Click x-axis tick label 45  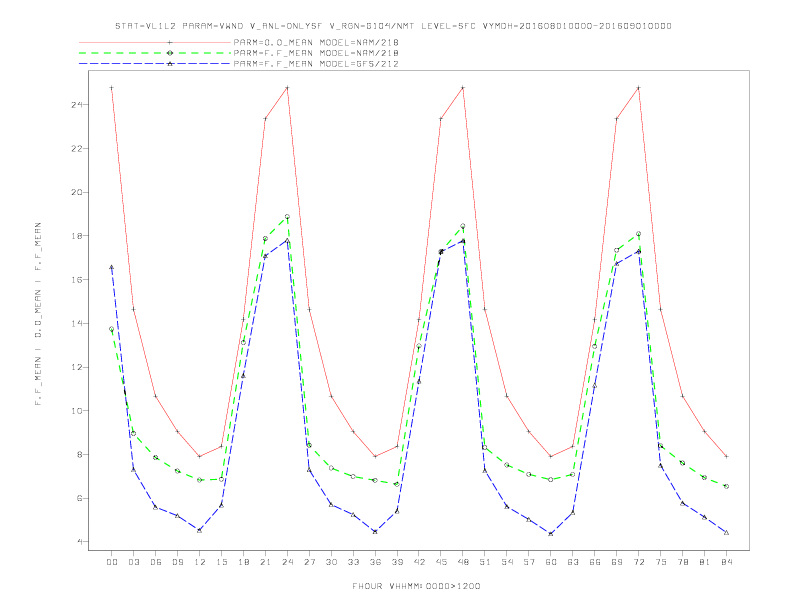point(441,562)
